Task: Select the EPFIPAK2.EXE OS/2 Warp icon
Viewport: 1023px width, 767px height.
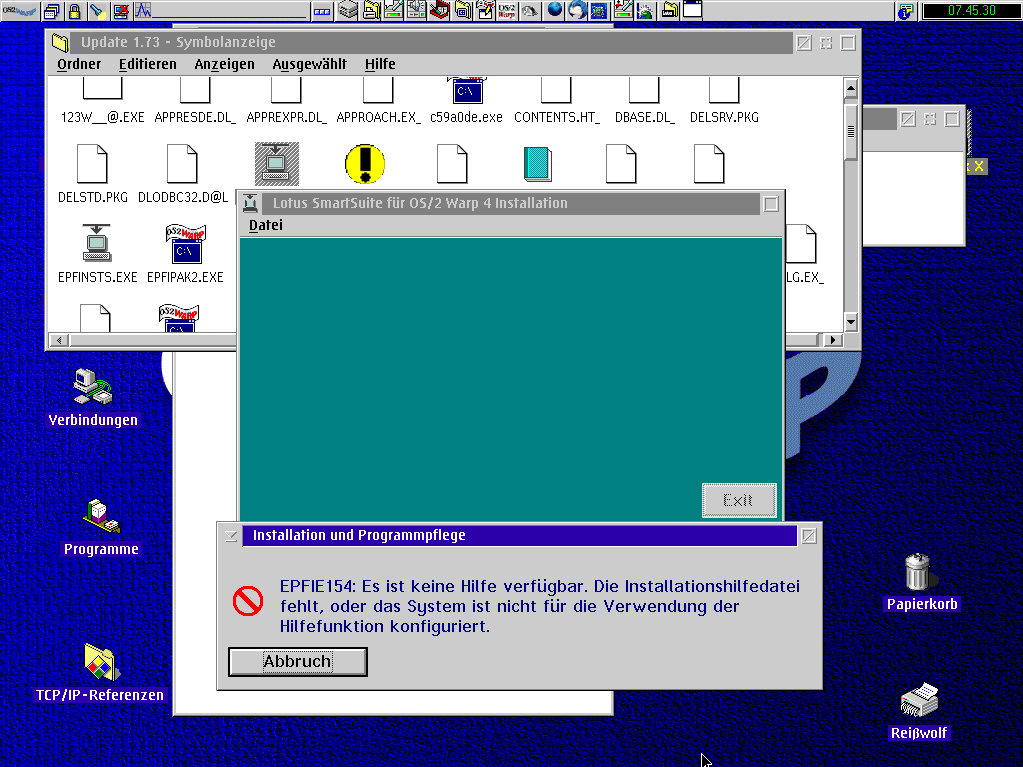Action: click(x=185, y=243)
